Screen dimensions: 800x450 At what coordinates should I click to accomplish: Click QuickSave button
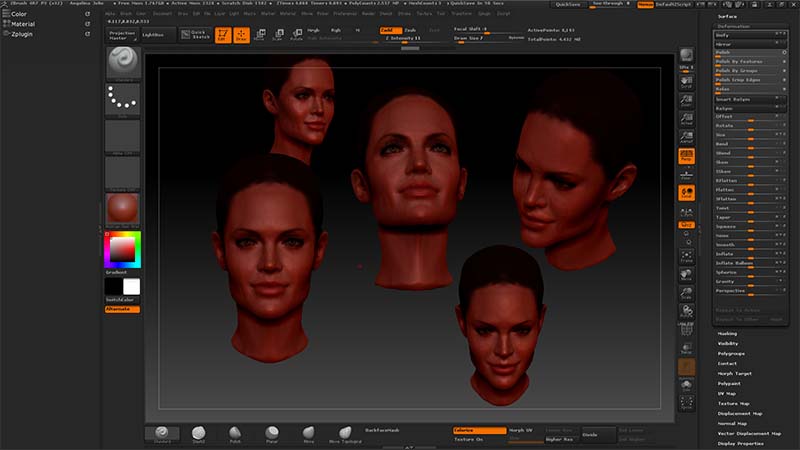568,4
